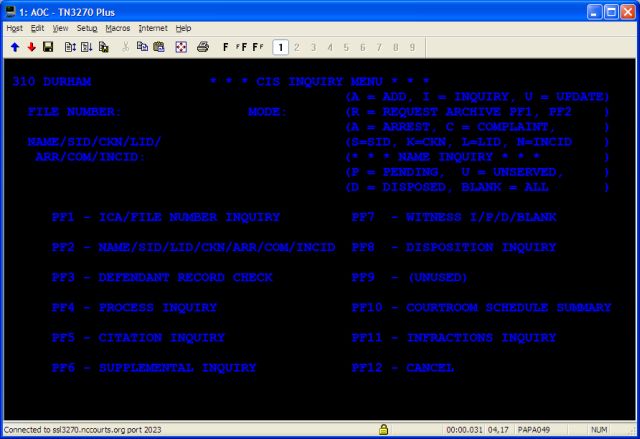Click PF3 - DEFENDANT RECORD CHECK text

pyautogui.click(x=162, y=277)
